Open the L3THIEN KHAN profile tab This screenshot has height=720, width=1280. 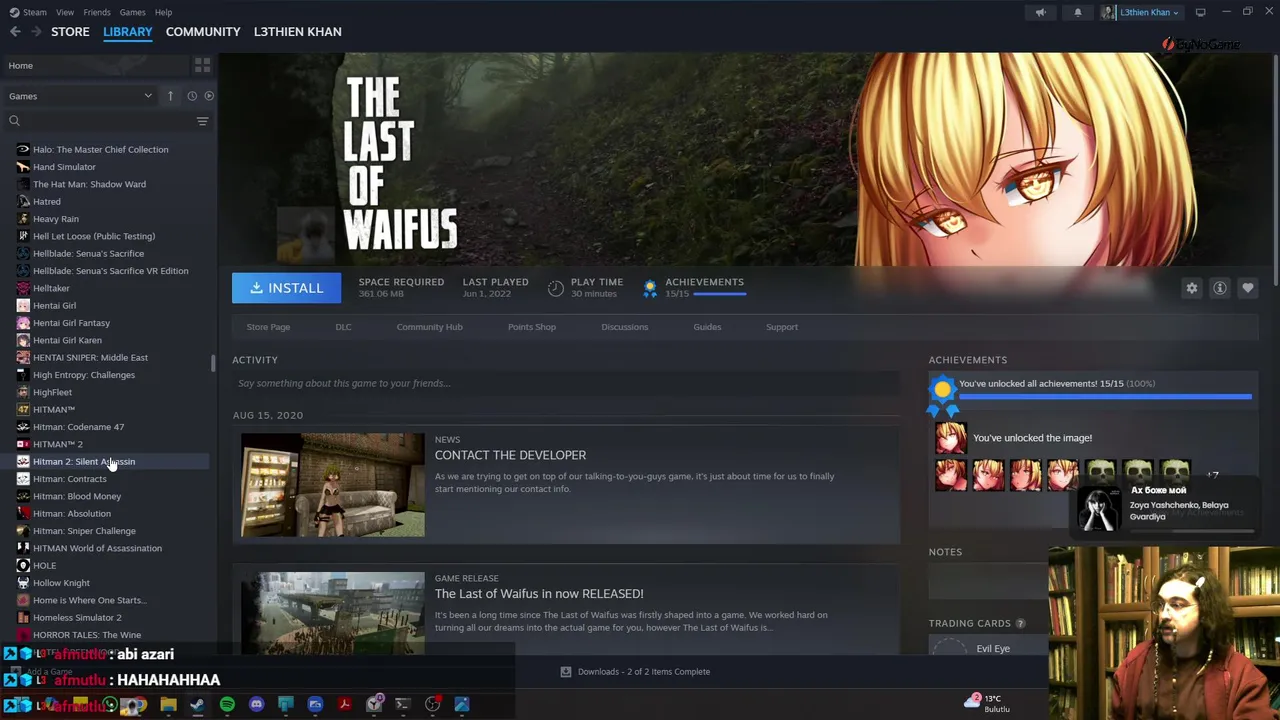click(297, 32)
